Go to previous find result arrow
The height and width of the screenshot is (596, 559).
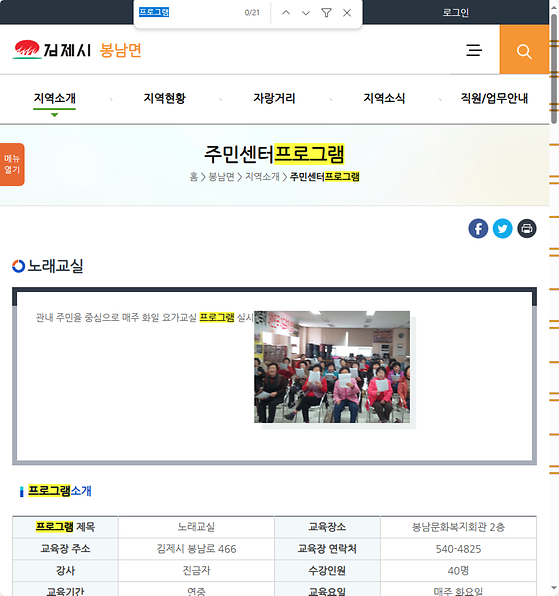tap(286, 13)
